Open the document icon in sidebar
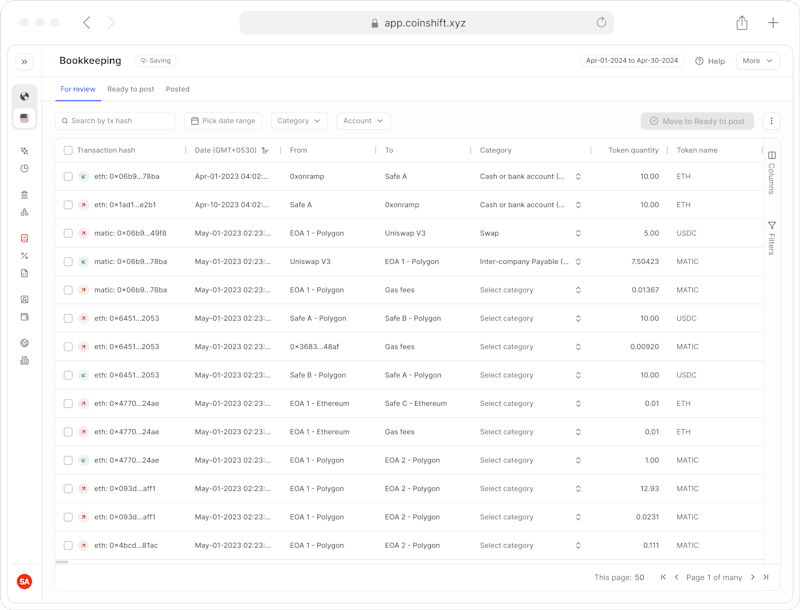This screenshot has width=800, height=610. pos(24,273)
